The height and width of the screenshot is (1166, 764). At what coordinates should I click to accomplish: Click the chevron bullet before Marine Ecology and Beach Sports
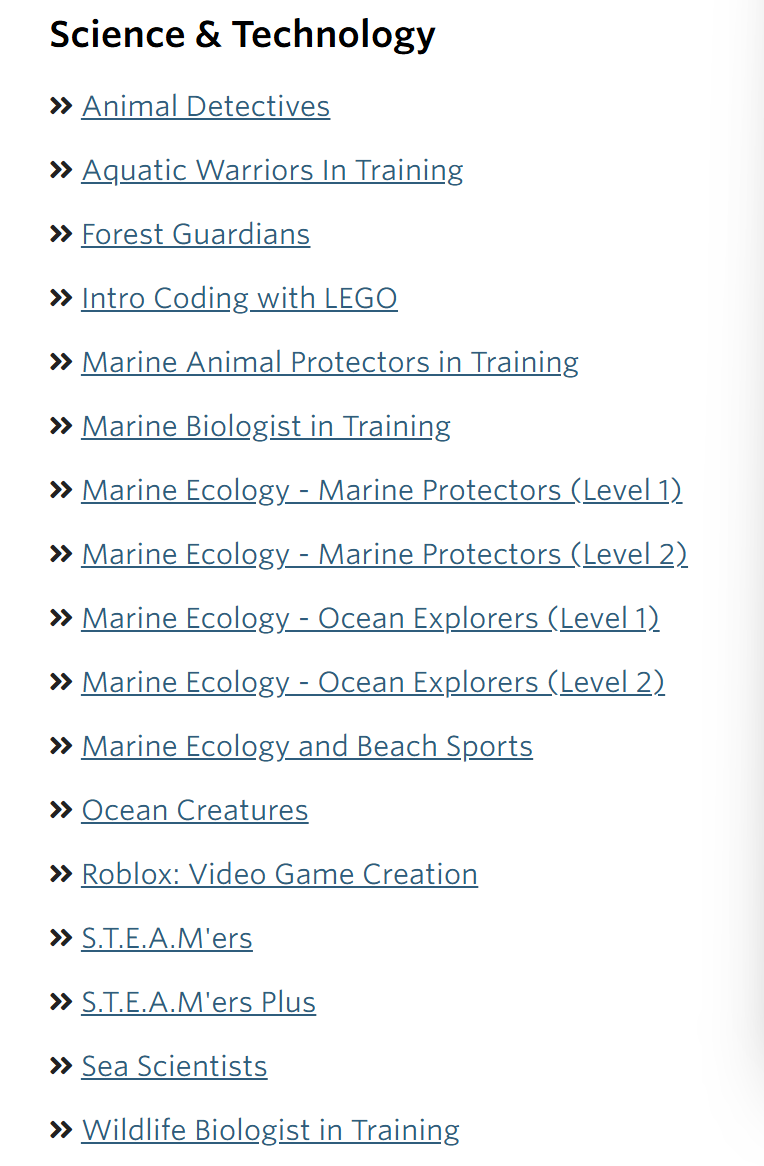[61, 746]
